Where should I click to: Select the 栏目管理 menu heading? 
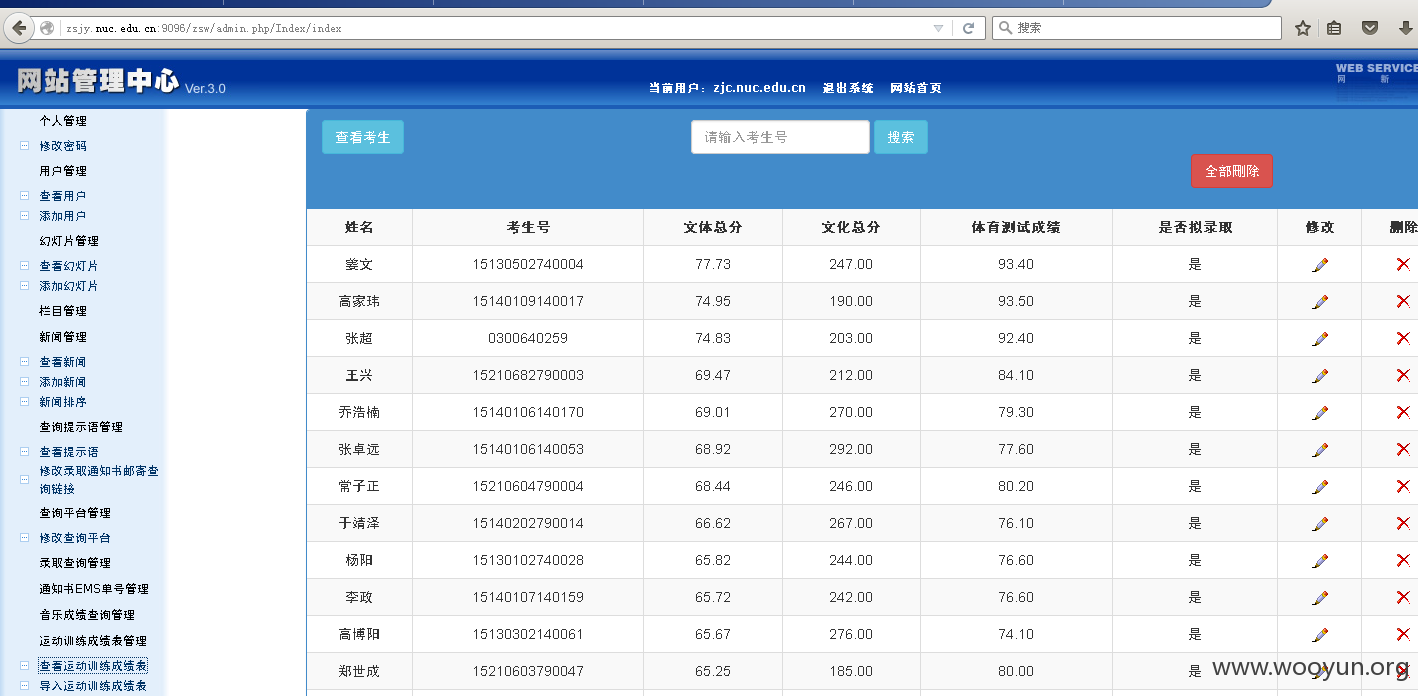tap(63, 311)
